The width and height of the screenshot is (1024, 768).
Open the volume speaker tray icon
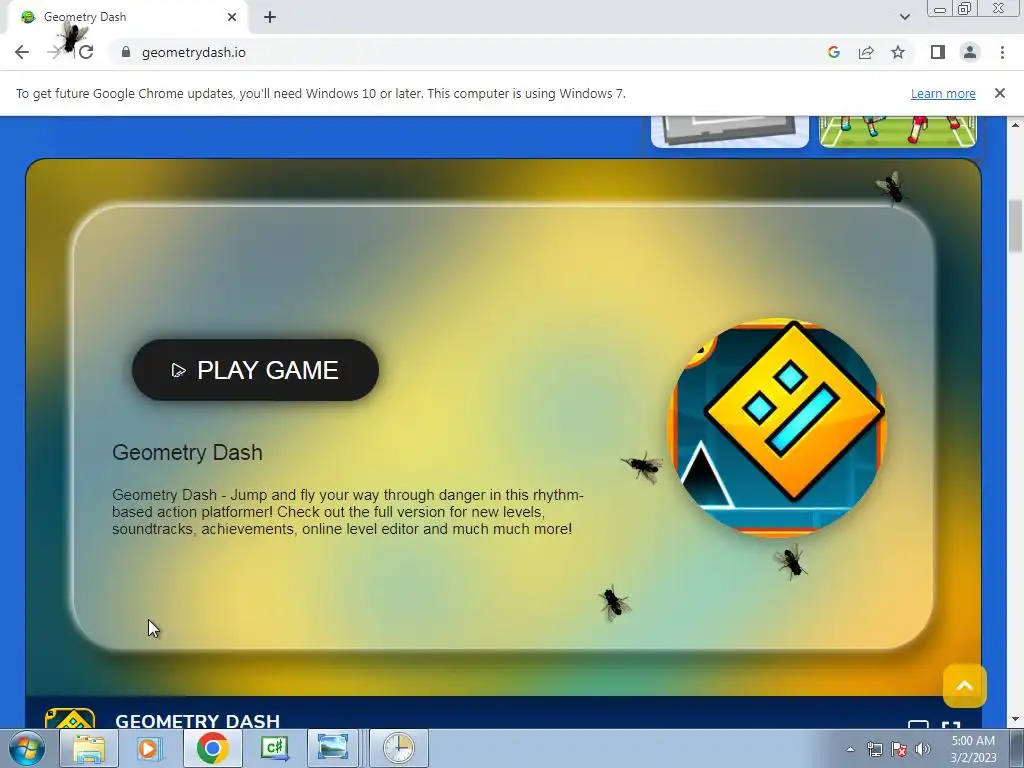923,749
